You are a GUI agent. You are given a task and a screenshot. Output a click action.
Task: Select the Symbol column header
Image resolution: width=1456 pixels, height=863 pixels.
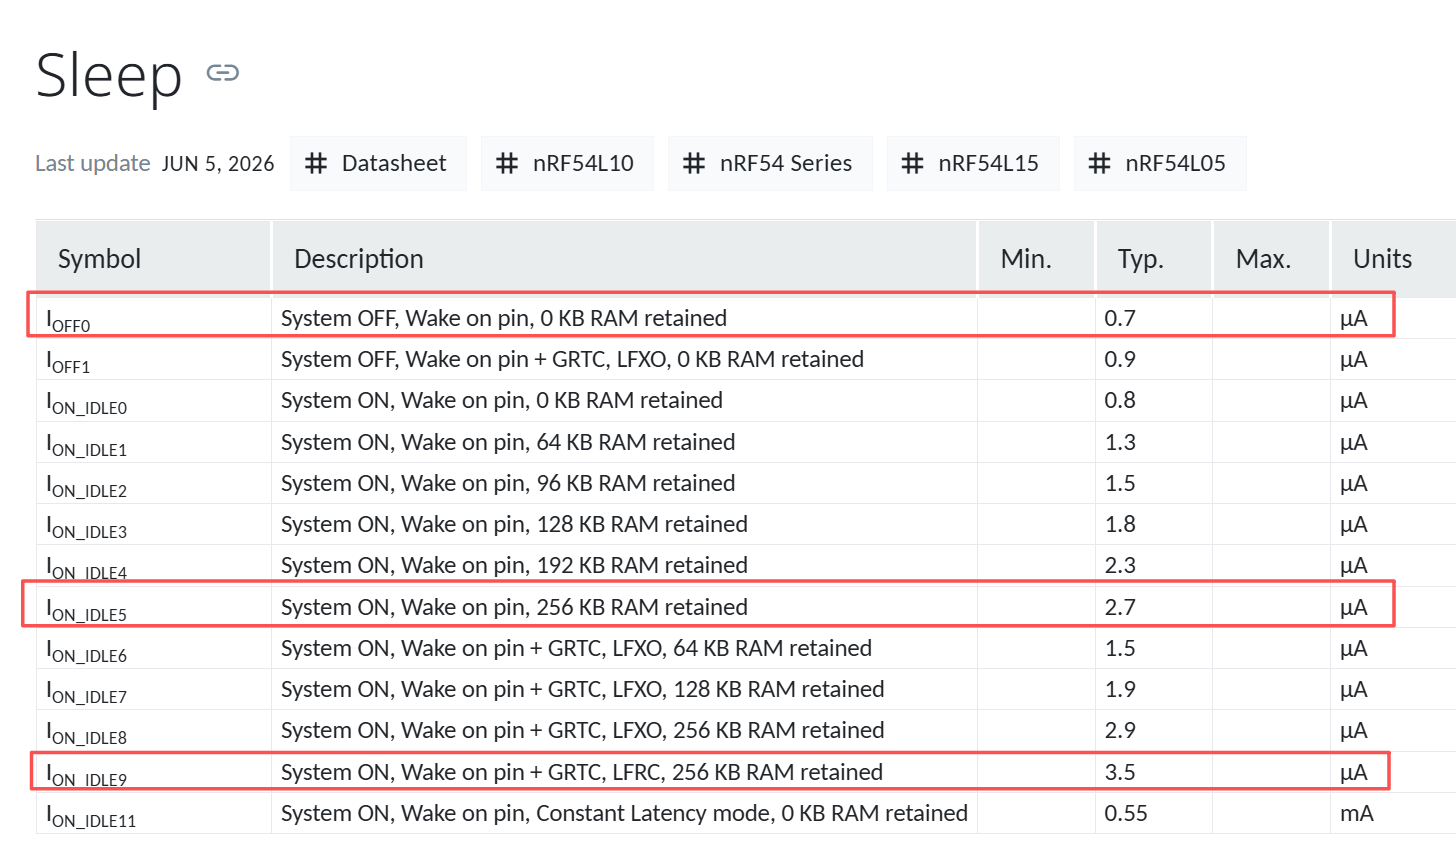point(153,259)
